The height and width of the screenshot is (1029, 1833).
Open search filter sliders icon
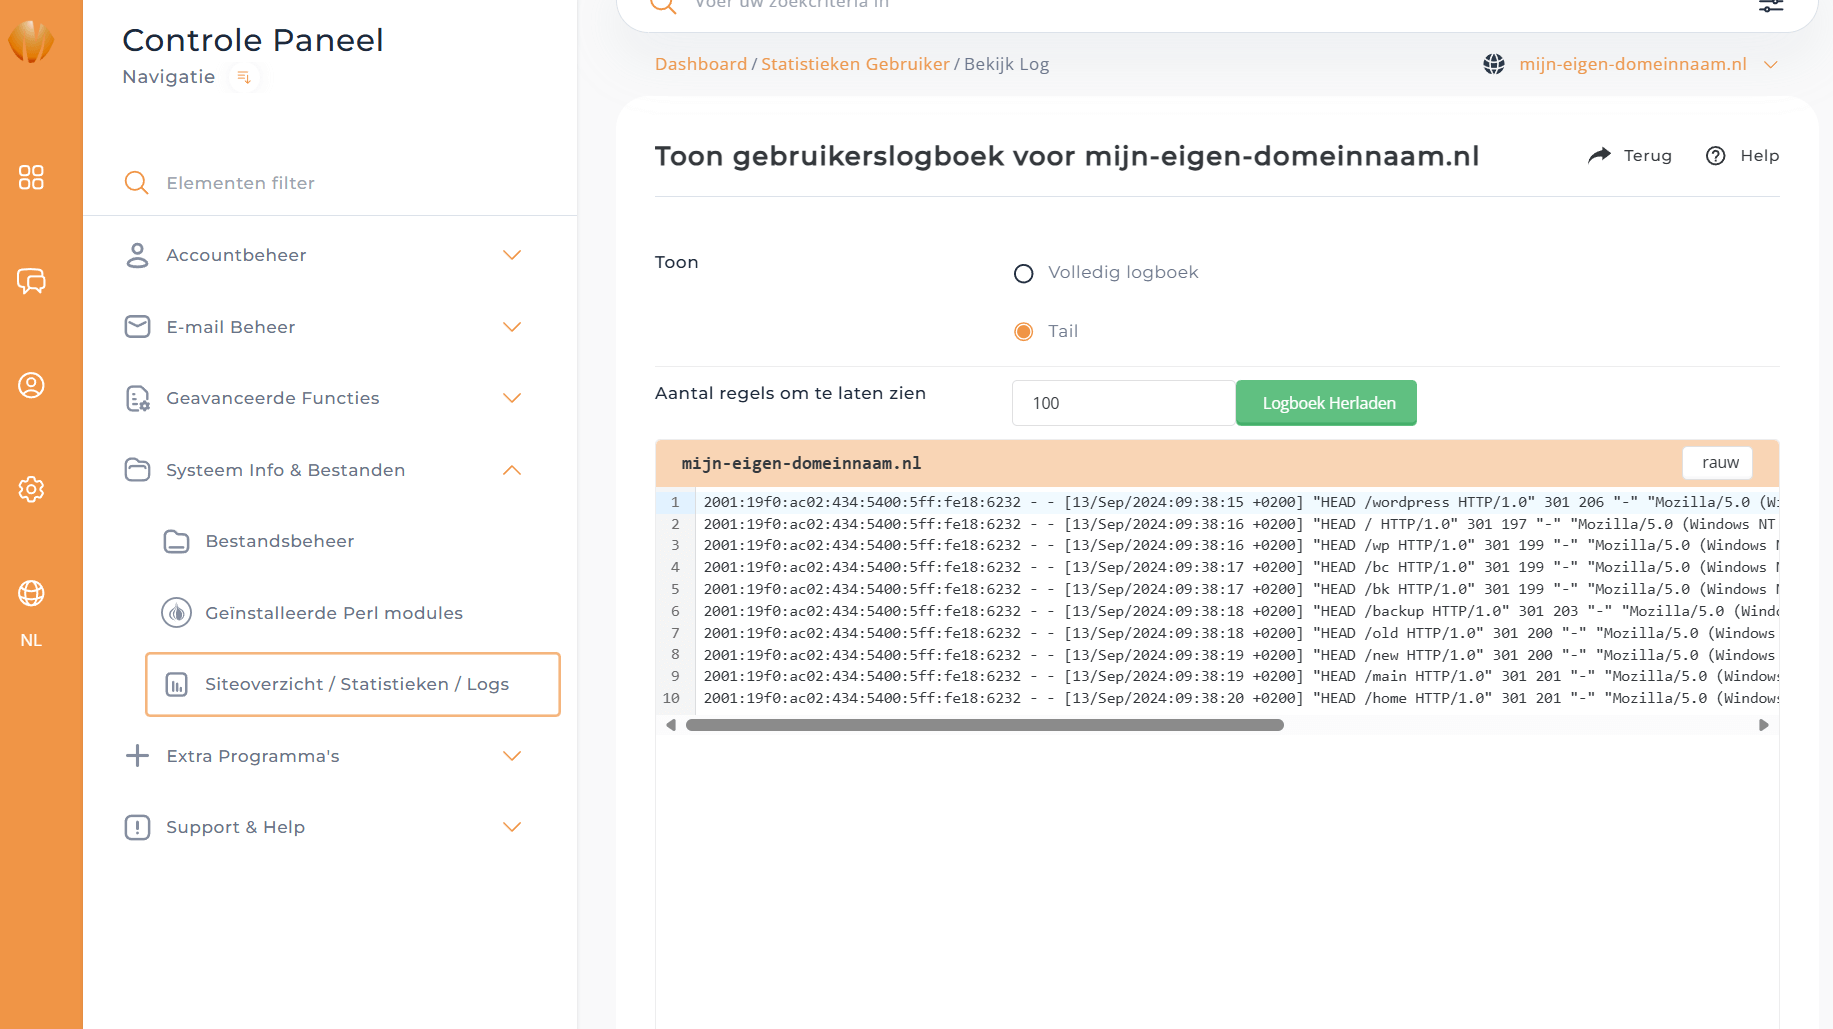pyautogui.click(x=1771, y=5)
